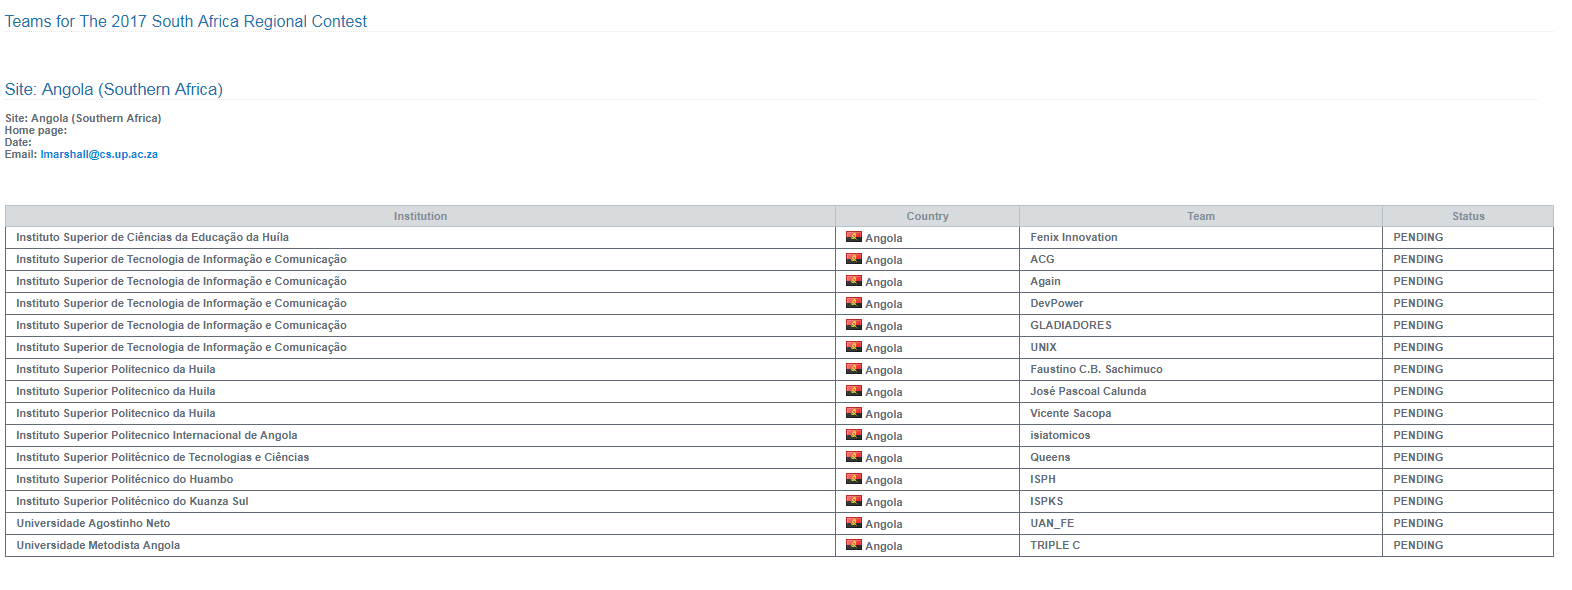This screenshot has height=590, width=1572.
Task: Select team name DevPower
Action: click(1057, 303)
